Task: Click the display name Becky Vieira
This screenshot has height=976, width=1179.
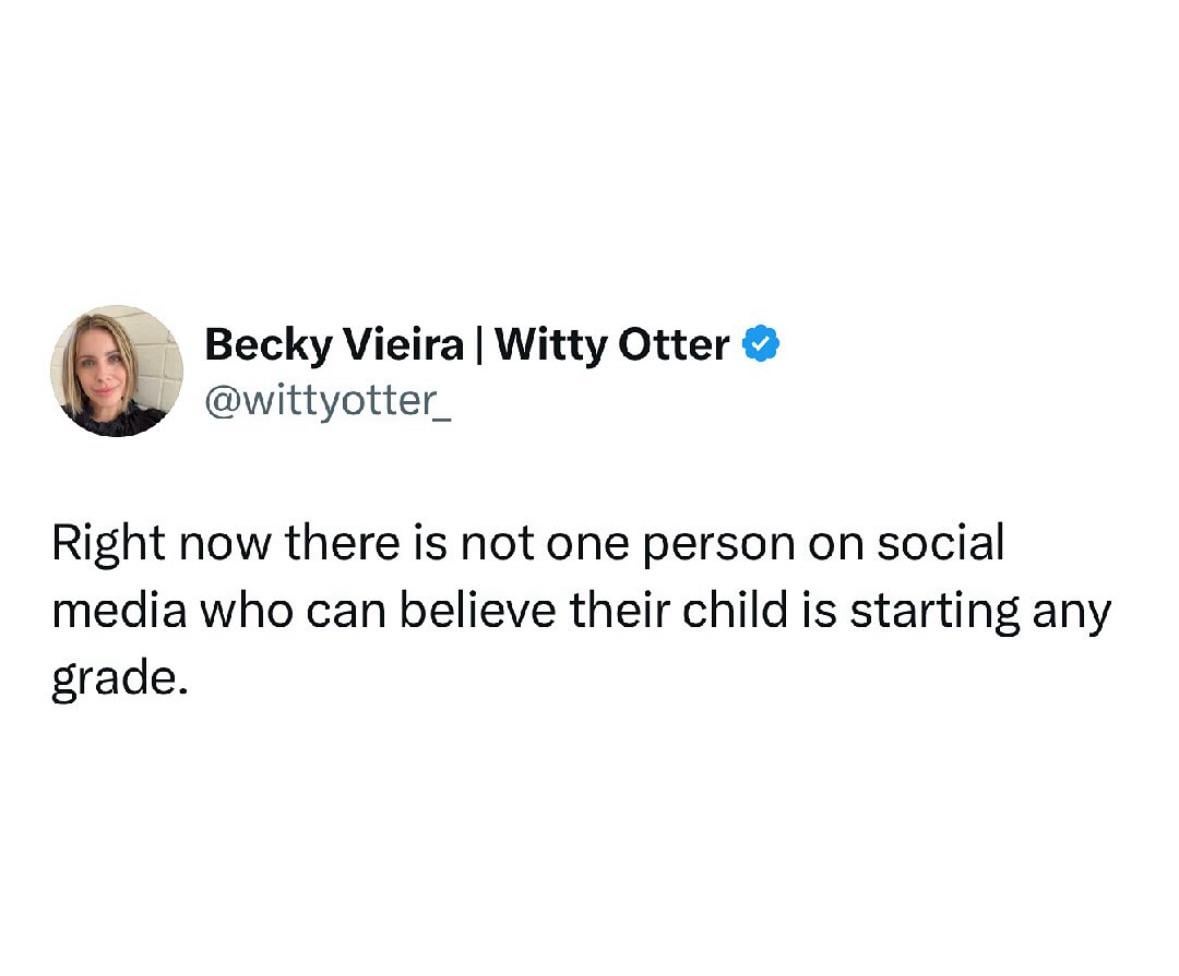Action: [x=334, y=346]
